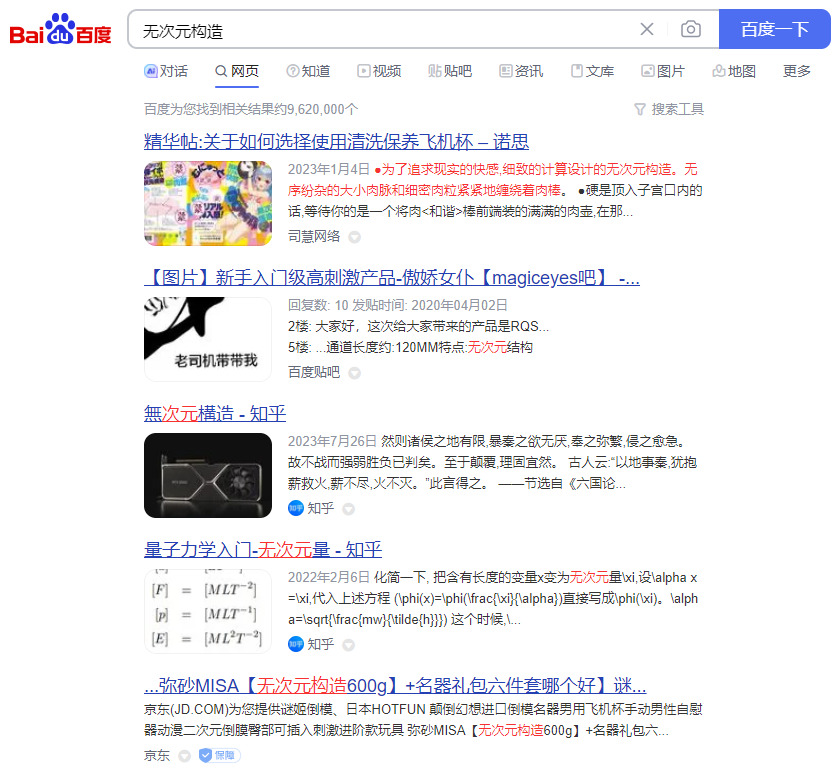Click the camera icon for image search
839x773 pixels.
[690, 29]
